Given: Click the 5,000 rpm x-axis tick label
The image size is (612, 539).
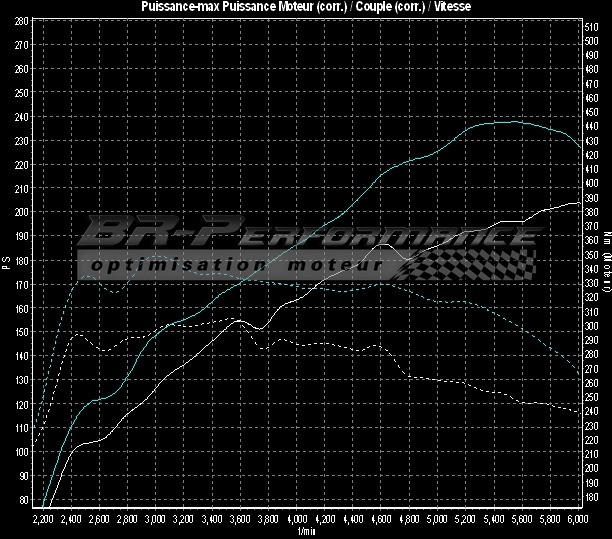Looking at the screenshot, I should point(438,521).
